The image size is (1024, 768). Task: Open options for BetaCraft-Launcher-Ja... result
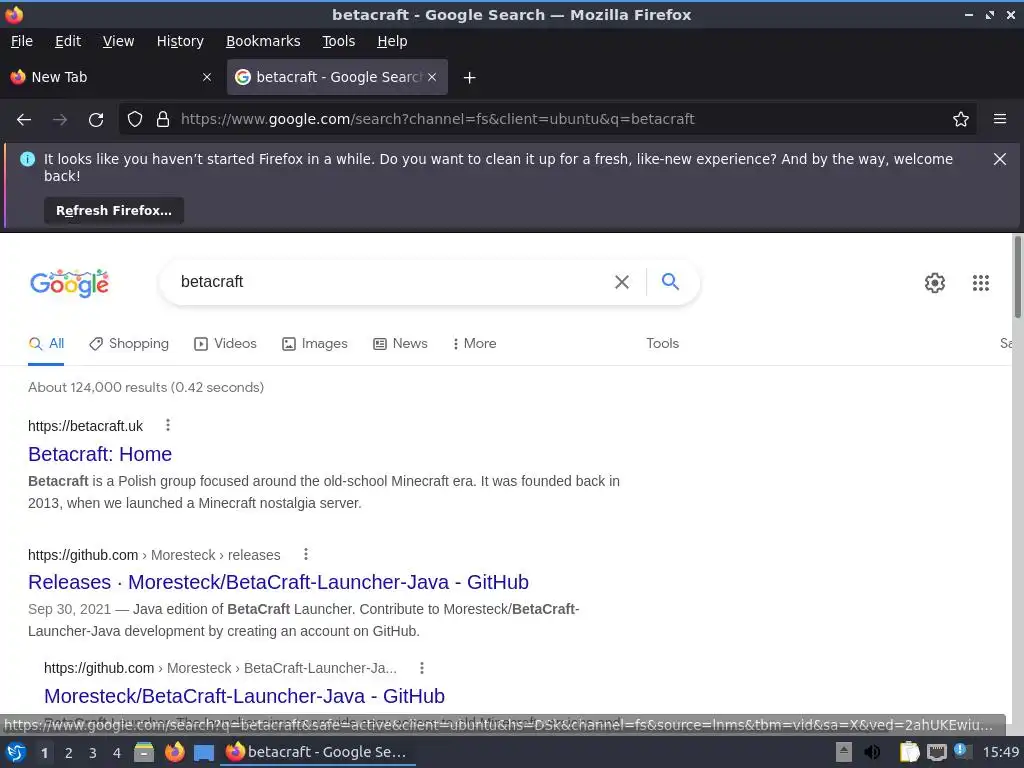tap(422, 667)
